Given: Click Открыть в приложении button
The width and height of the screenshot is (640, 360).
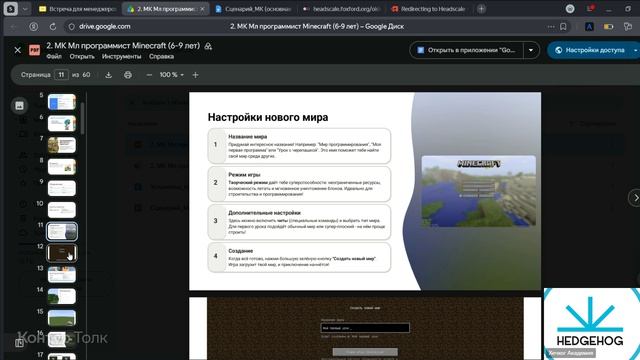Looking at the screenshot, I should (x=466, y=50).
